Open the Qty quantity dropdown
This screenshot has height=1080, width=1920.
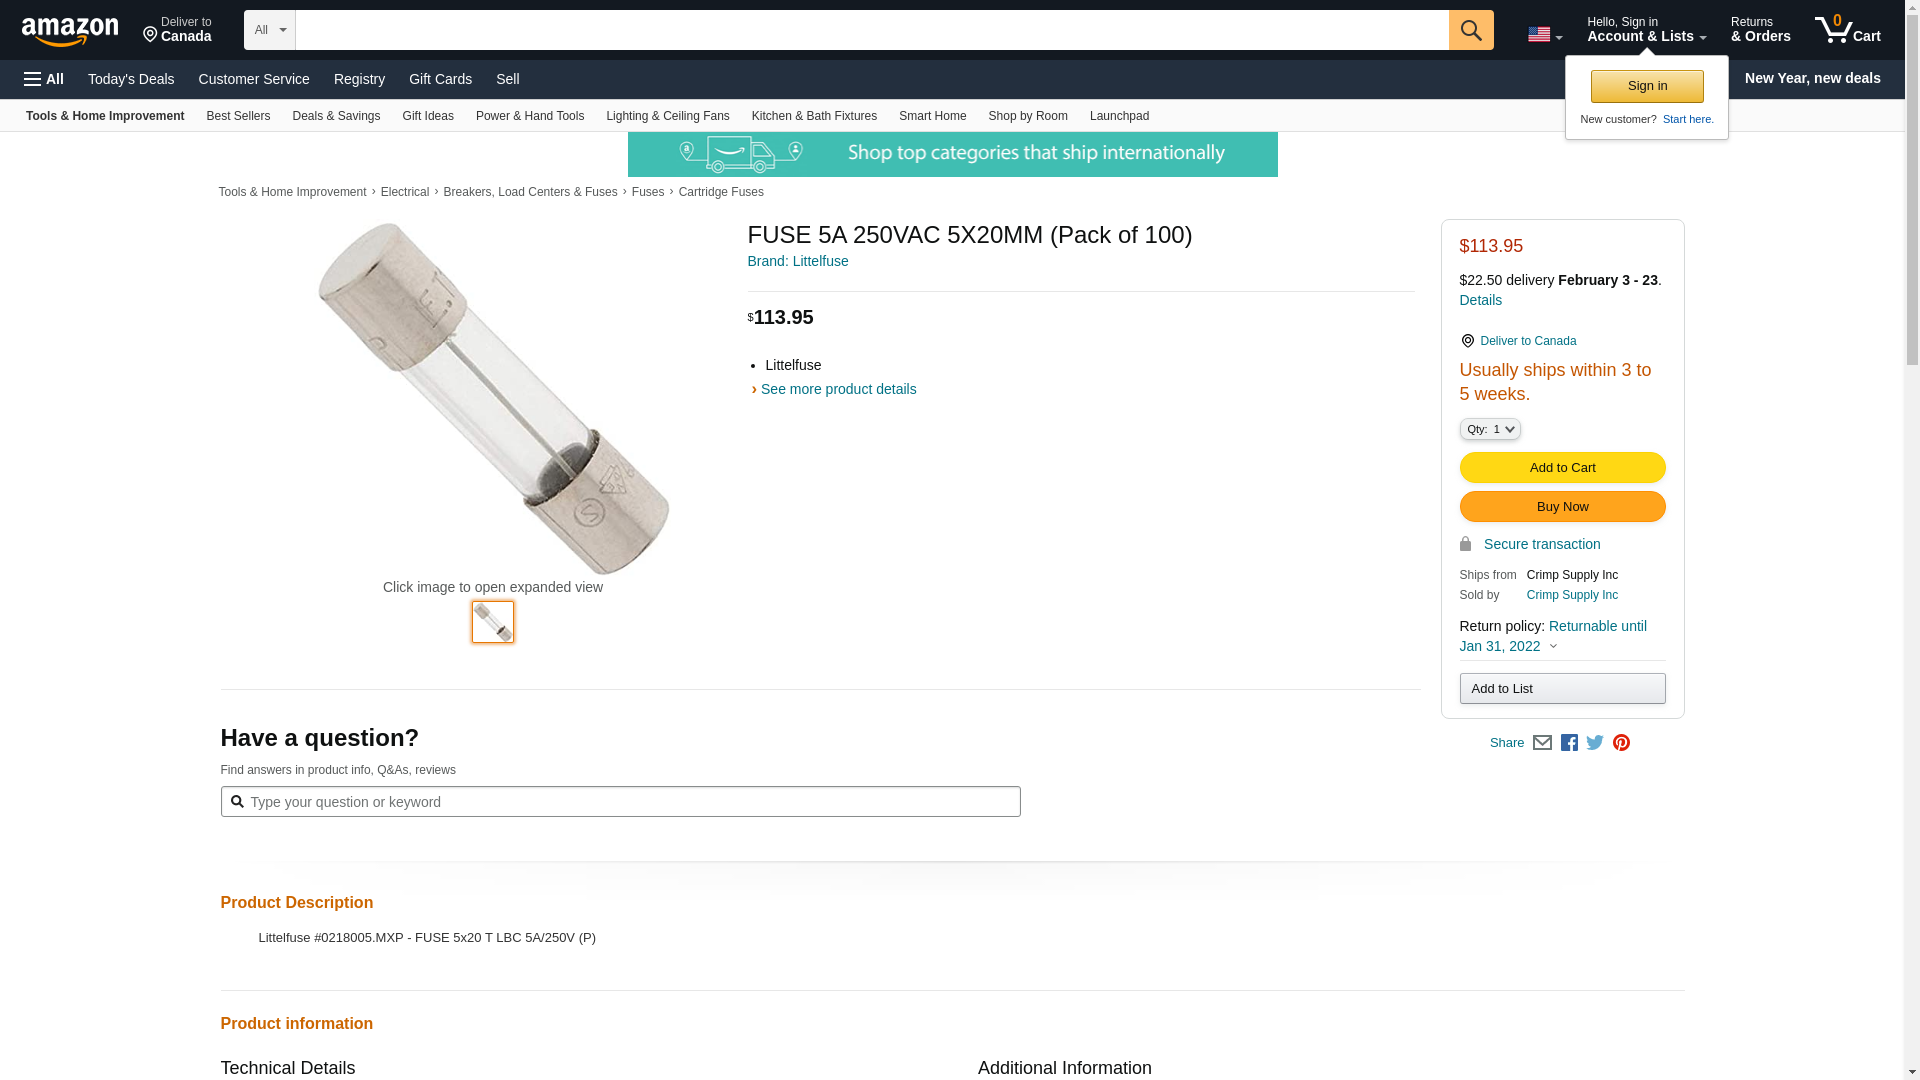pos(1489,429)
